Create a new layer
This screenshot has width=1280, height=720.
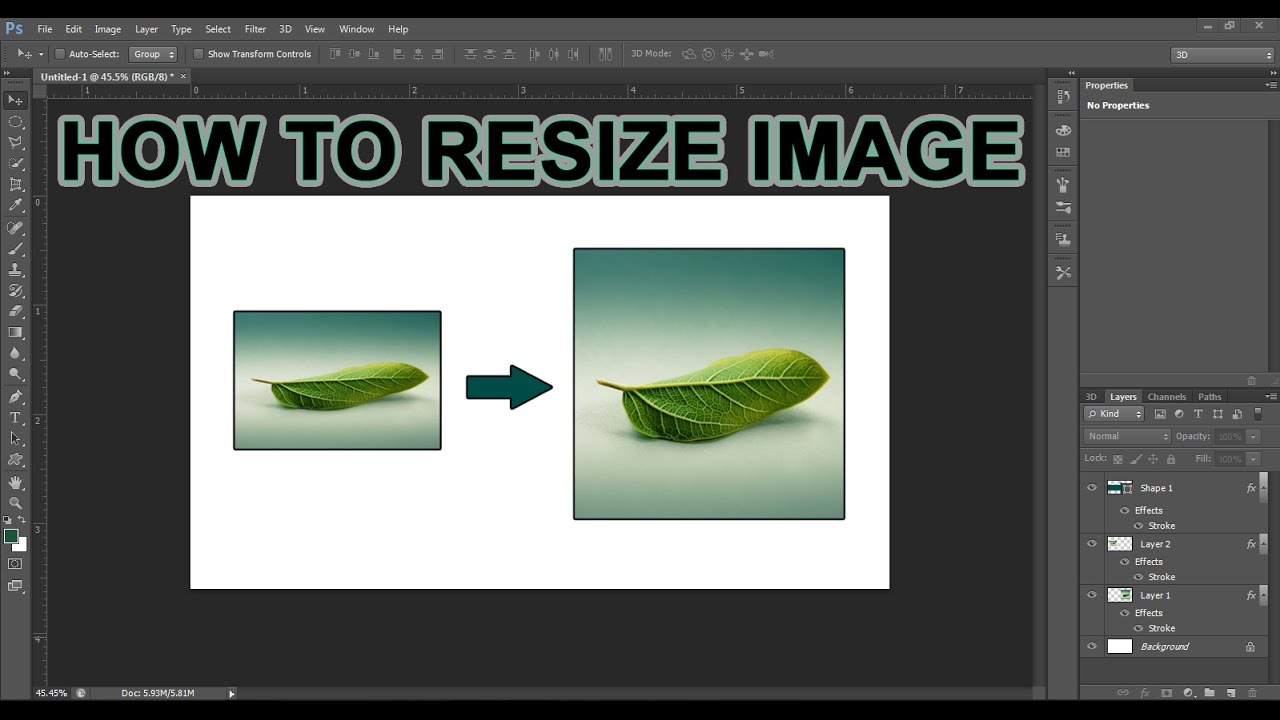[1231, 693]
